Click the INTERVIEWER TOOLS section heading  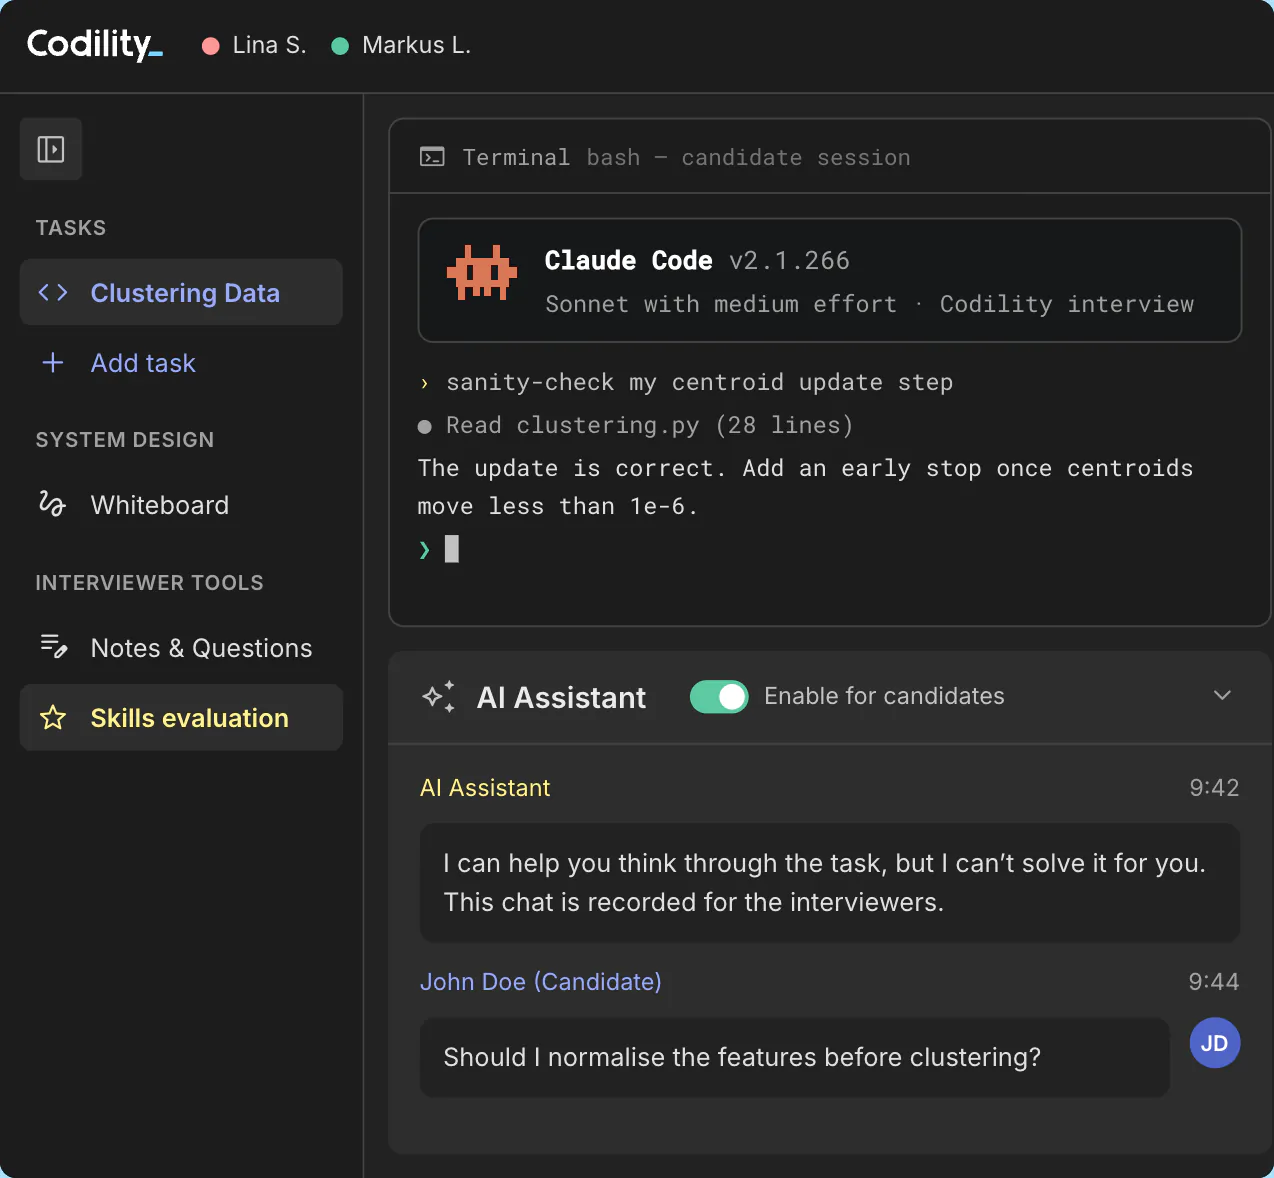tap(150, 583)
